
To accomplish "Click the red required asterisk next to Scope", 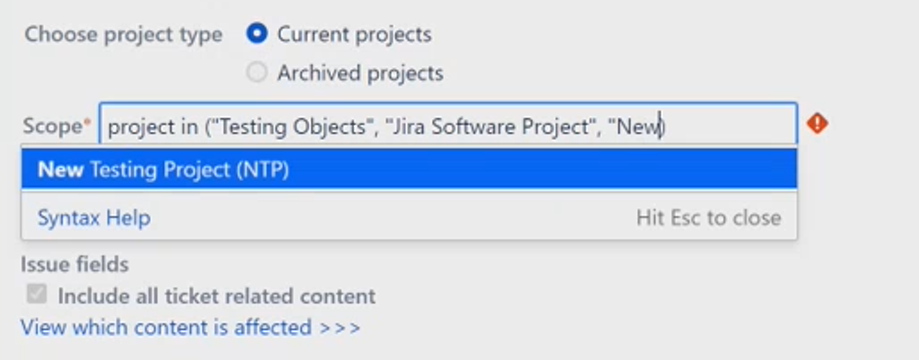I will [x=88, y=121].
